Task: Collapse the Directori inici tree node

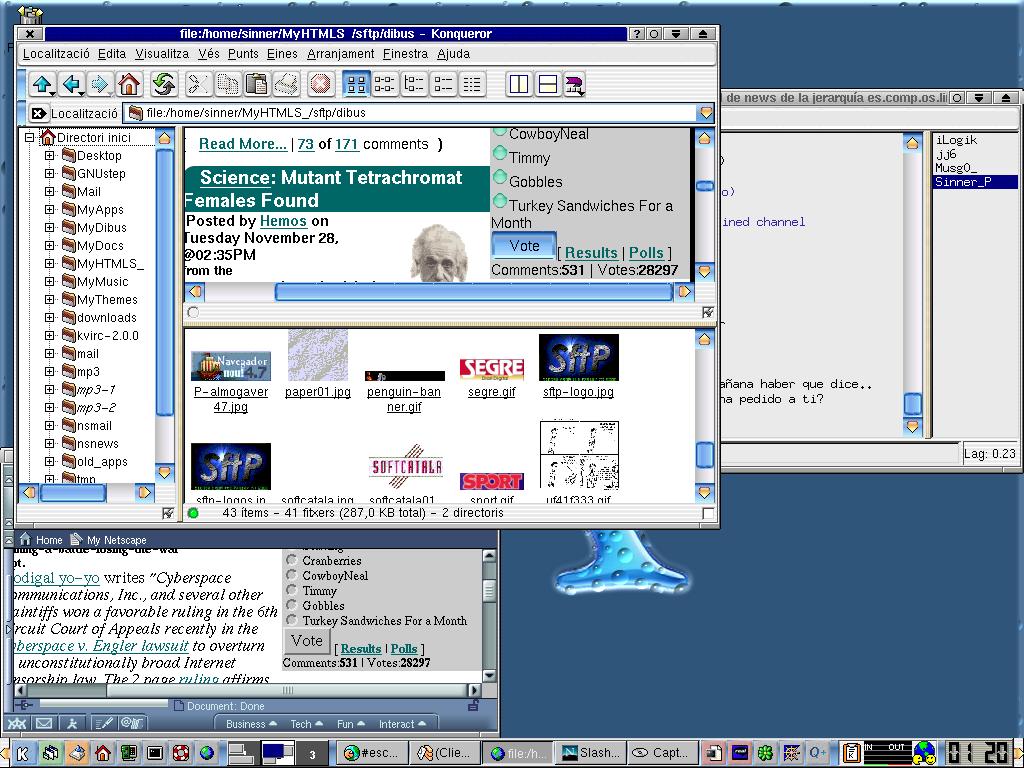Action: (x=29, y=137)
